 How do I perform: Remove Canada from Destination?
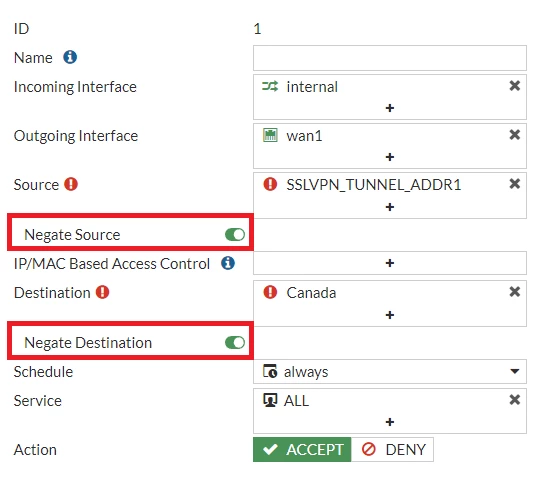pyautogui.click(x=514, y=292)
